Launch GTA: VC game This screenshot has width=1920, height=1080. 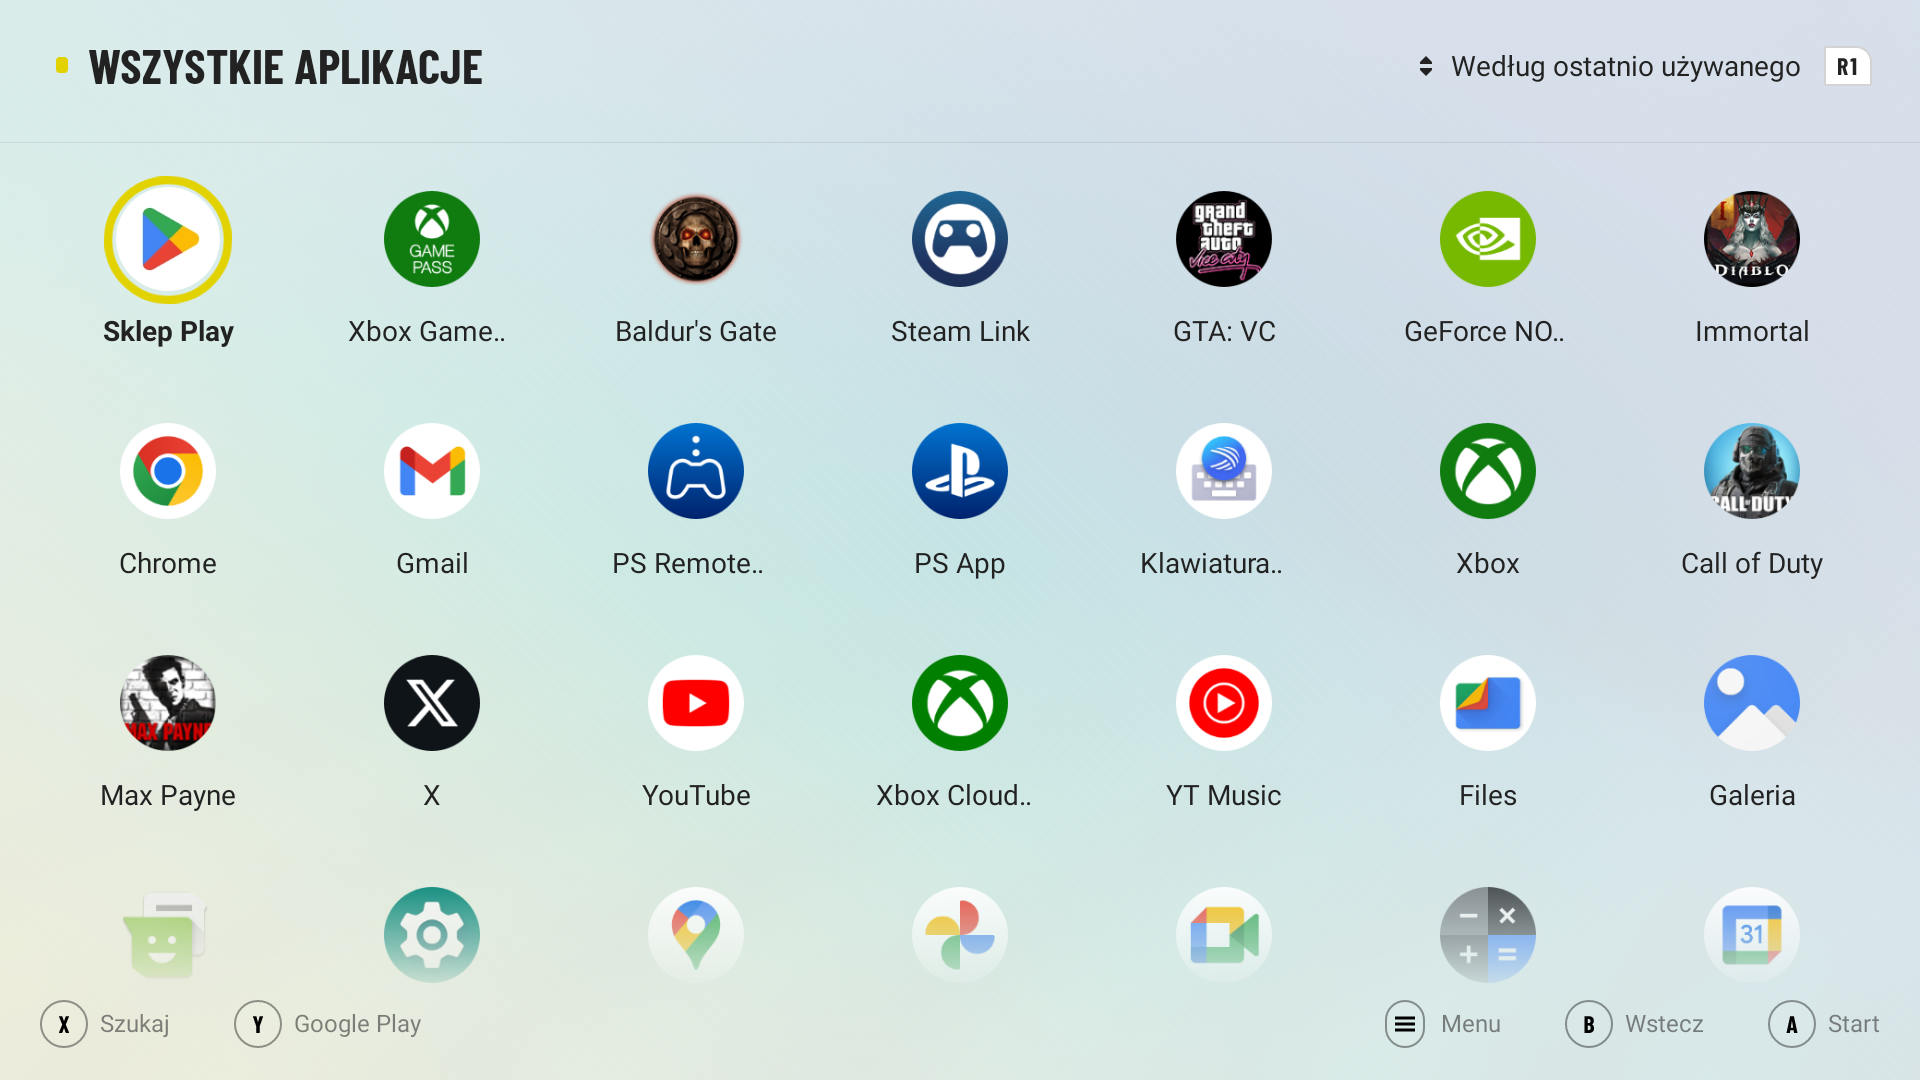pyautogui.click(x=1224, y=240)
